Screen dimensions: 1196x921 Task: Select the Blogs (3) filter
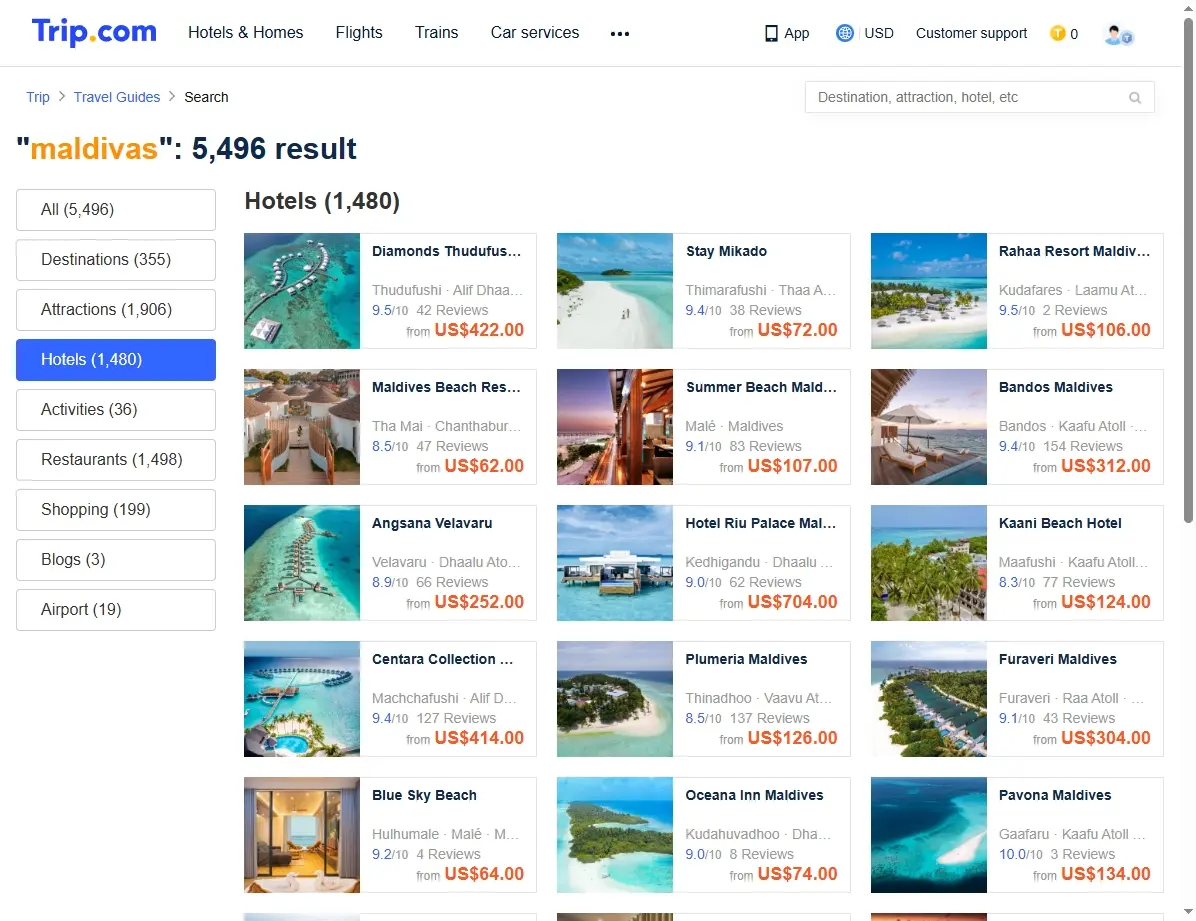pos(116,560)
